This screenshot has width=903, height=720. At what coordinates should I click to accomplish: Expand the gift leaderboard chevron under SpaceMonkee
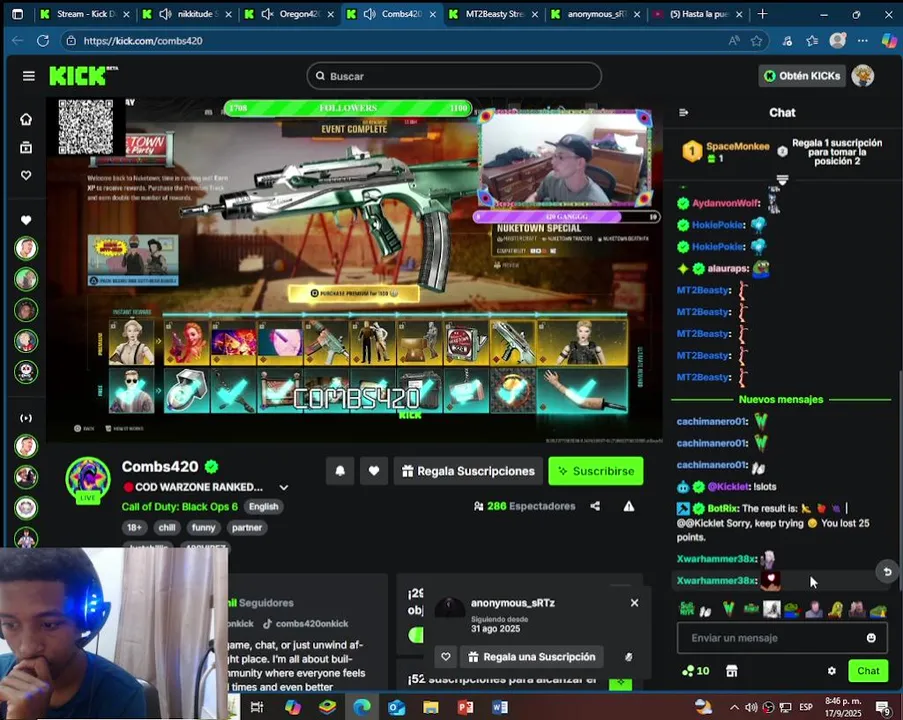[782, 180]
